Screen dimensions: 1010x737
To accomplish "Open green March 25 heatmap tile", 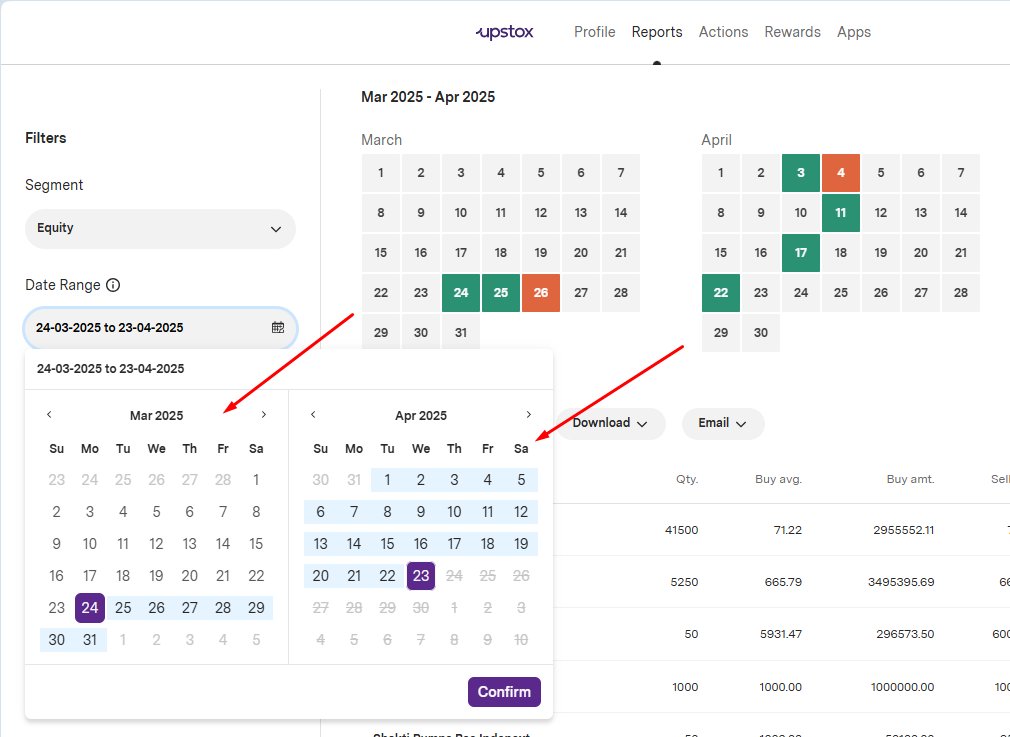I will (x=500, y=292).
